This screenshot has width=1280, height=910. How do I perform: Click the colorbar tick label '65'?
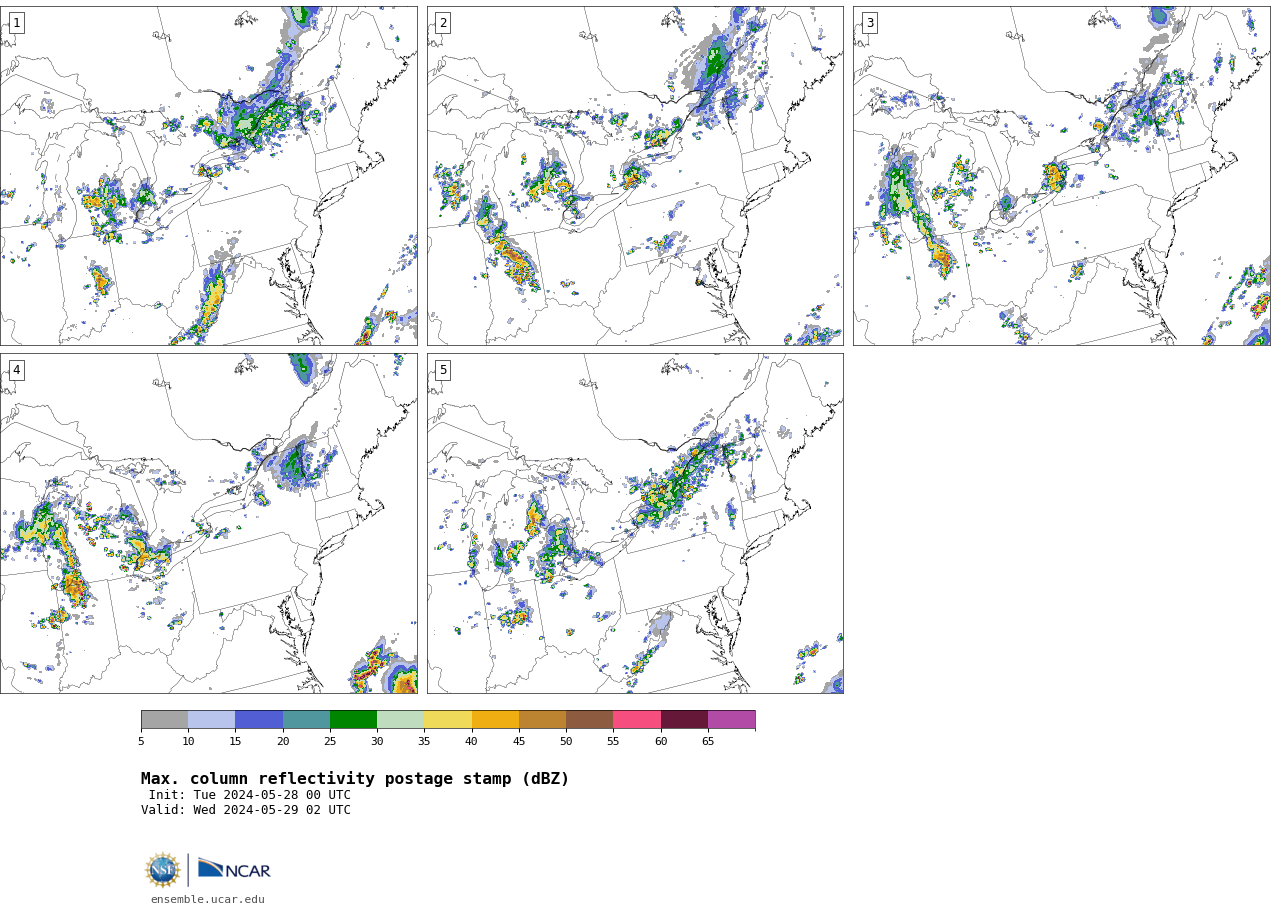click(708, 742)
